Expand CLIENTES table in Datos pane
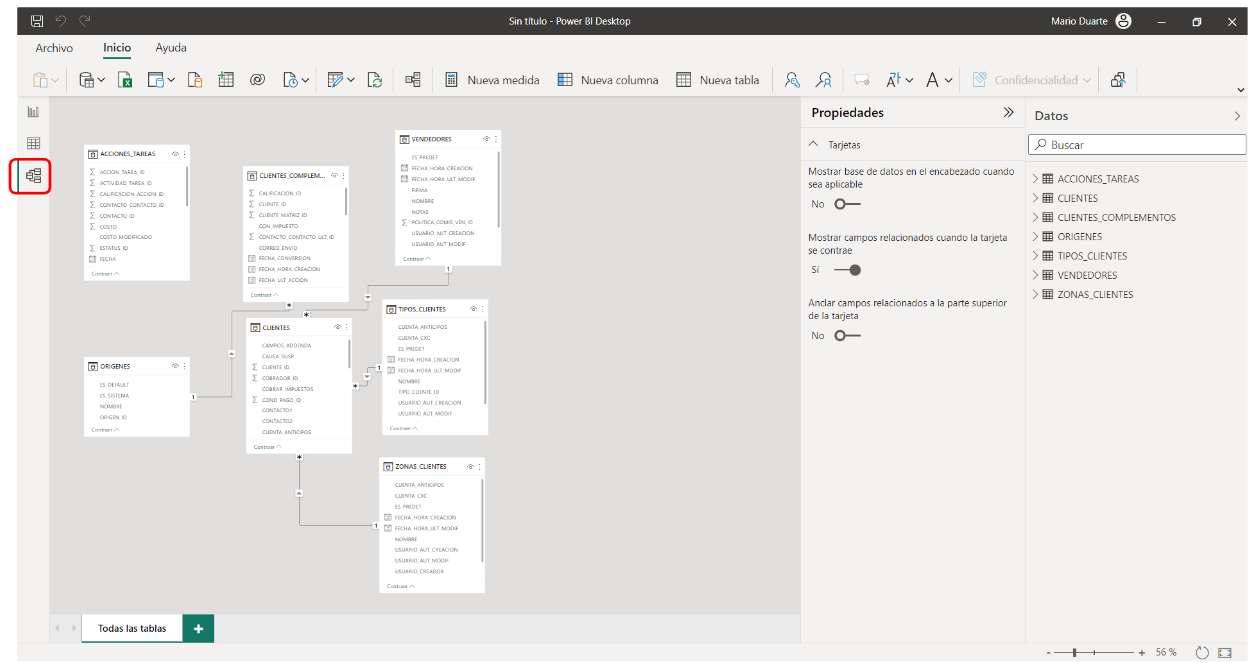1251x663 pixels. click(1036, 198)
